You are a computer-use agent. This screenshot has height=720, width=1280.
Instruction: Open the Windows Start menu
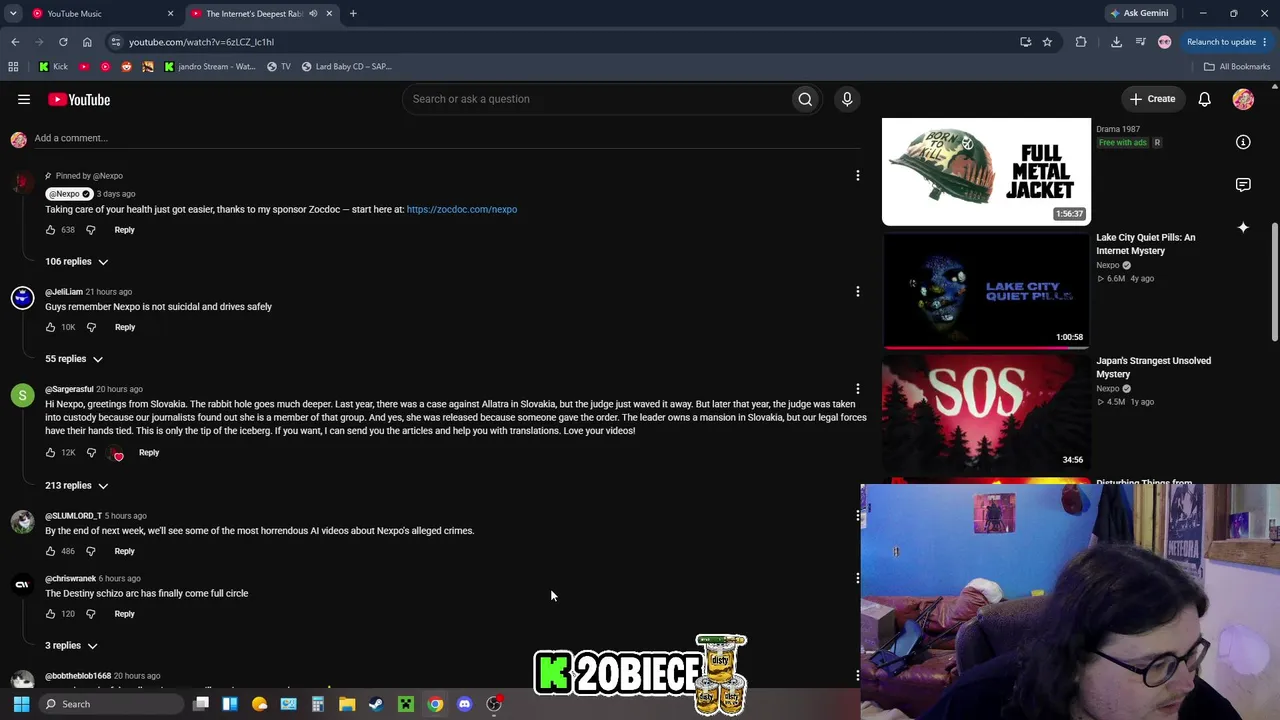click(21, 704)
